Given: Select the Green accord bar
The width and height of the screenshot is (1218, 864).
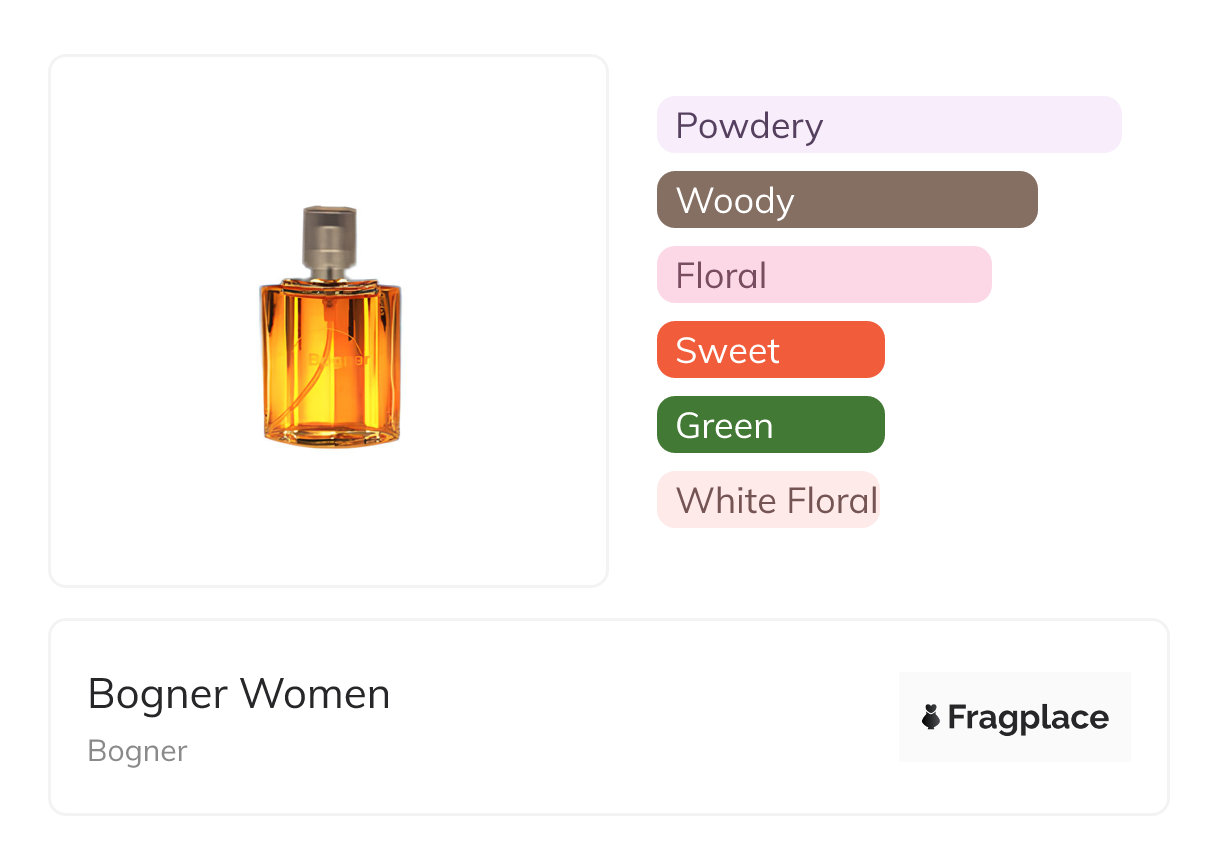Looking at the screenshot, I should click(770, 425).
